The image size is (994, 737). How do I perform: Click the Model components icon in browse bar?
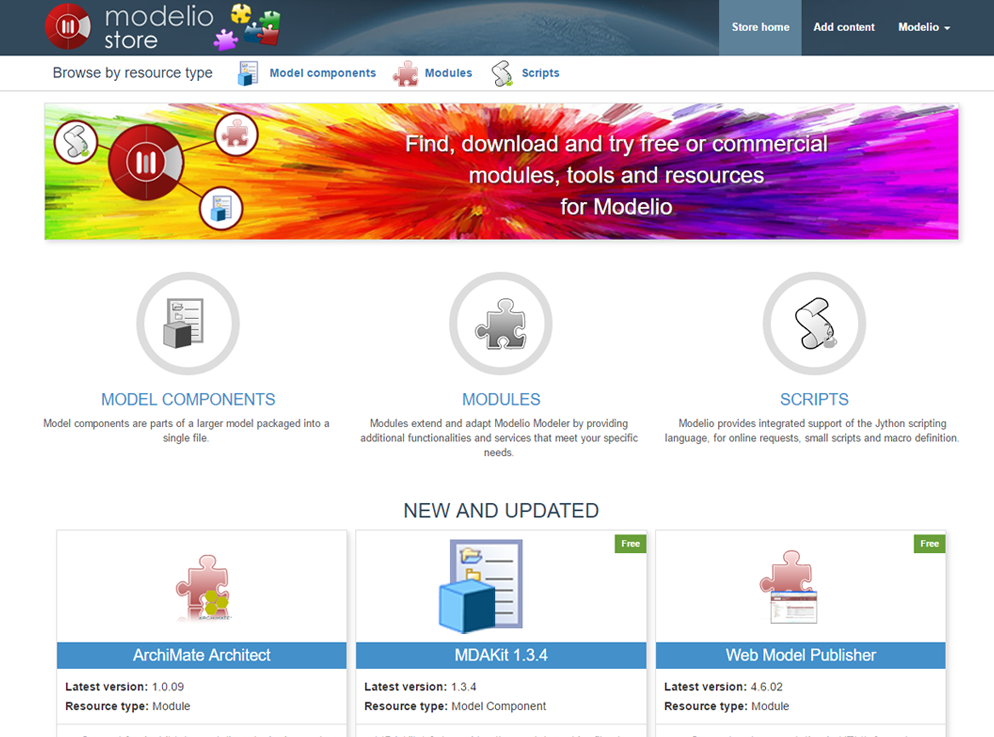click(247, 74)
